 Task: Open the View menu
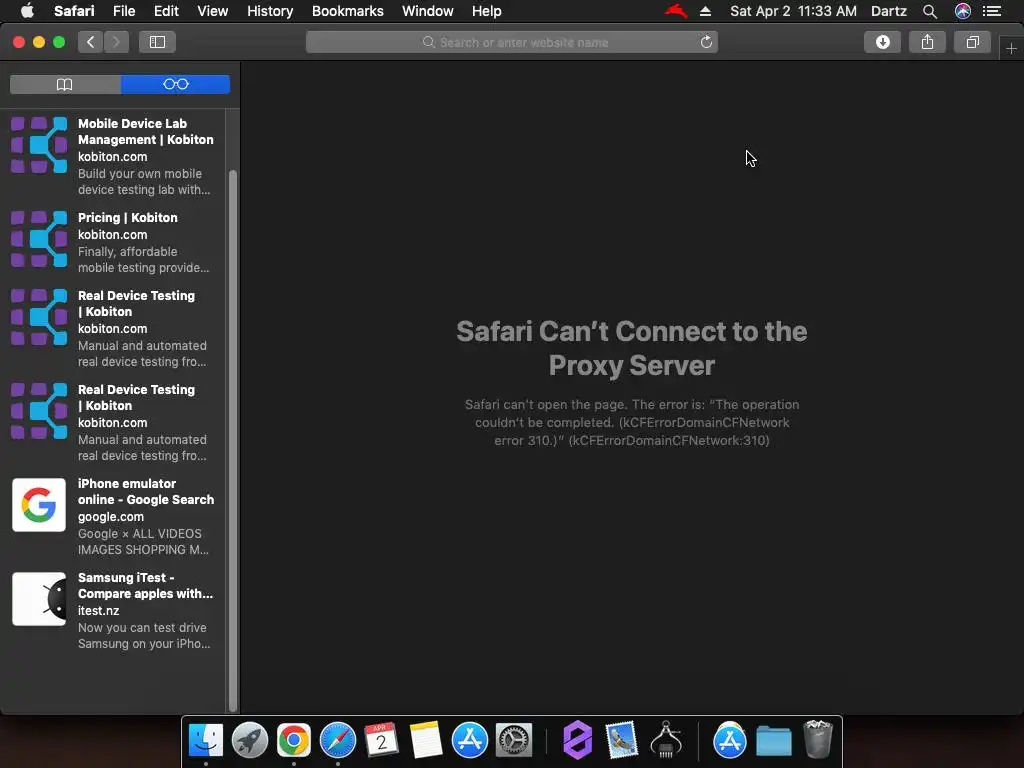[x=212, y=11]
